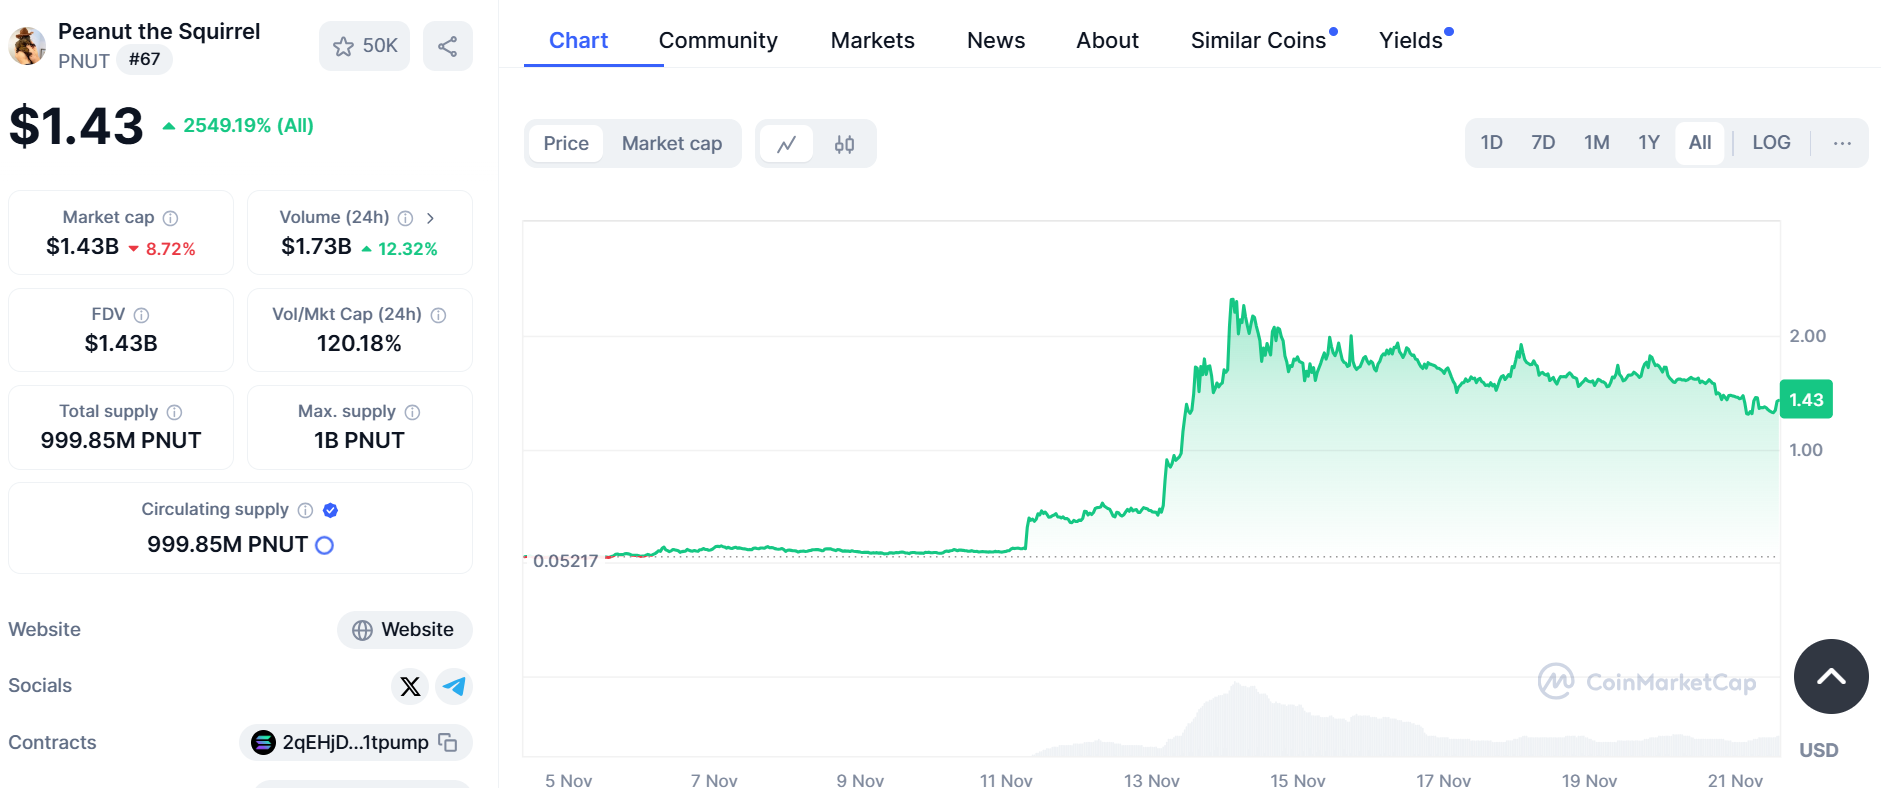Open the Similar Coins tab

(x=1259, y=40)
